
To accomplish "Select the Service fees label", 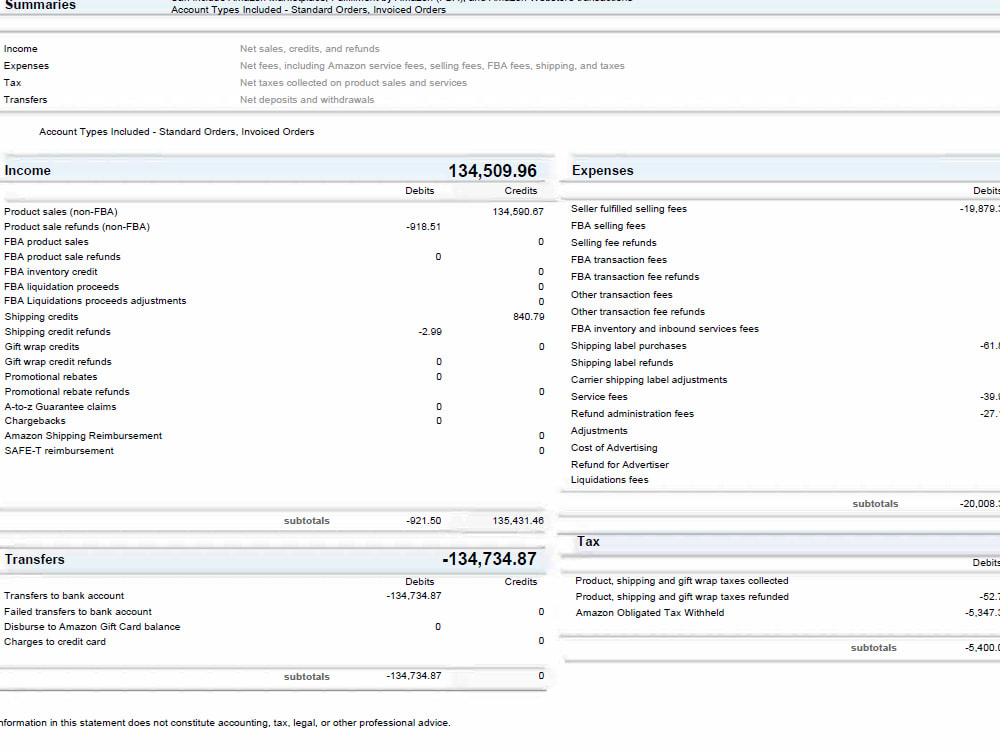I will coord(599,397).
